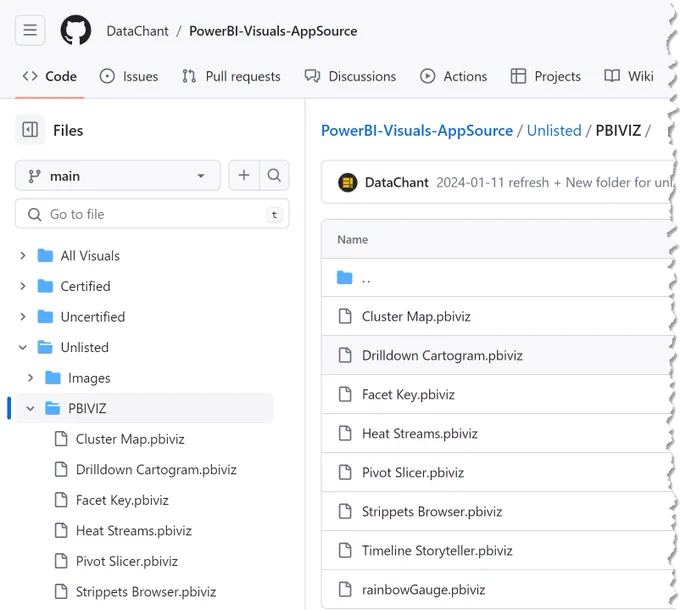680x610 pixels.
Task: Collapse the PBIVIZ folder chevron
Action: (x=30, y=408)
